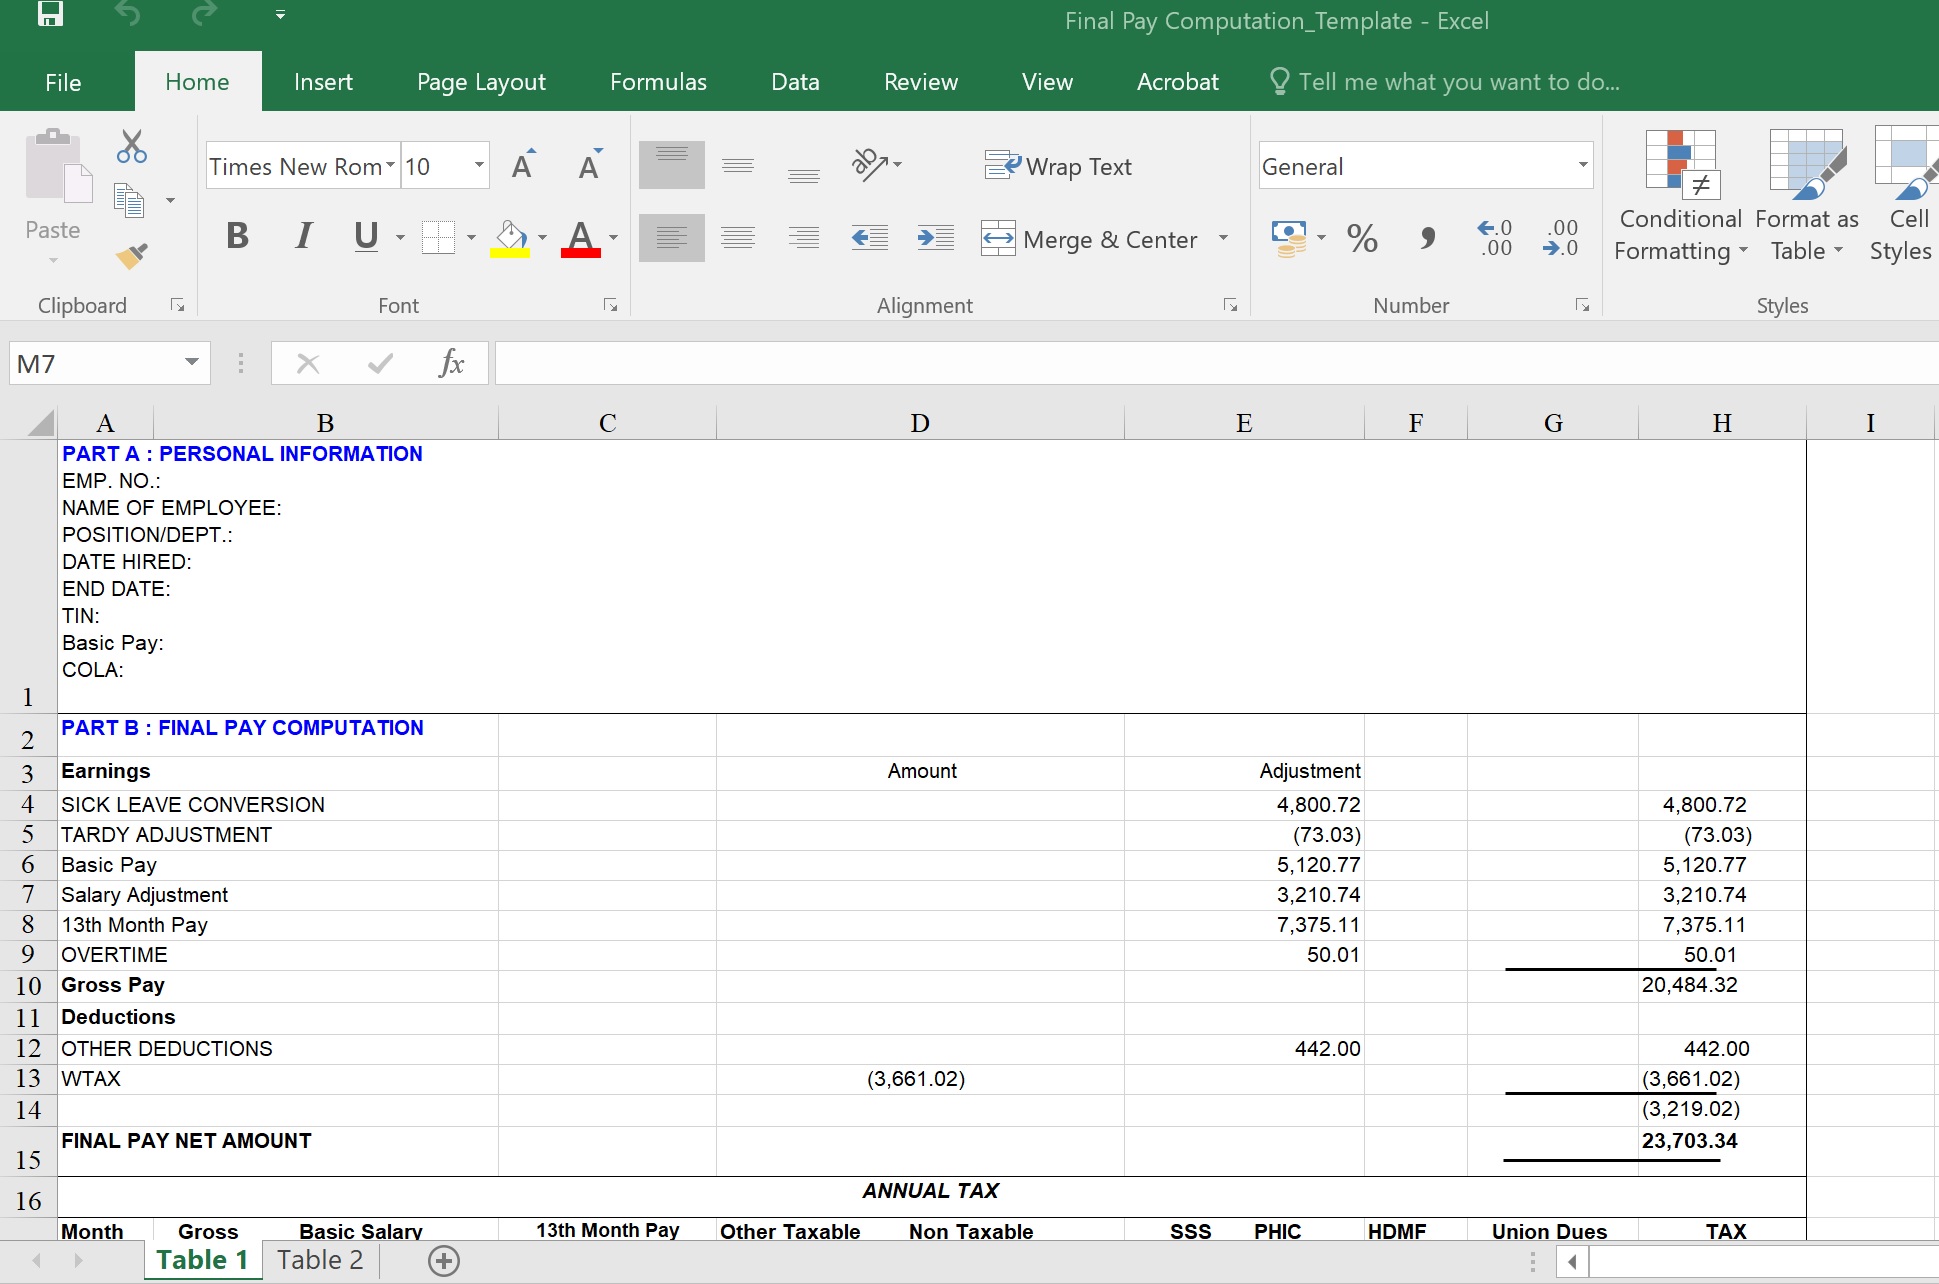Screen dimensions: 1939x1284
Task: Click Decrease Font Size icon
Action: coord(590,165)
